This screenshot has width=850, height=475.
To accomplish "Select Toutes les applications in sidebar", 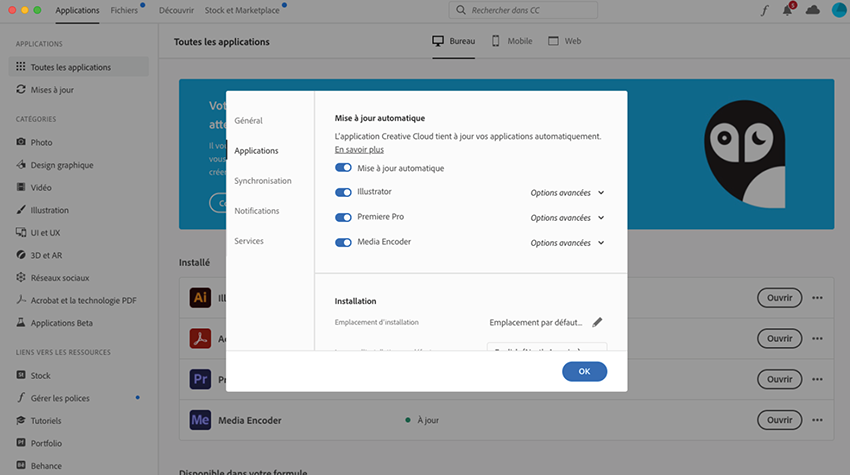I will 79,67.
